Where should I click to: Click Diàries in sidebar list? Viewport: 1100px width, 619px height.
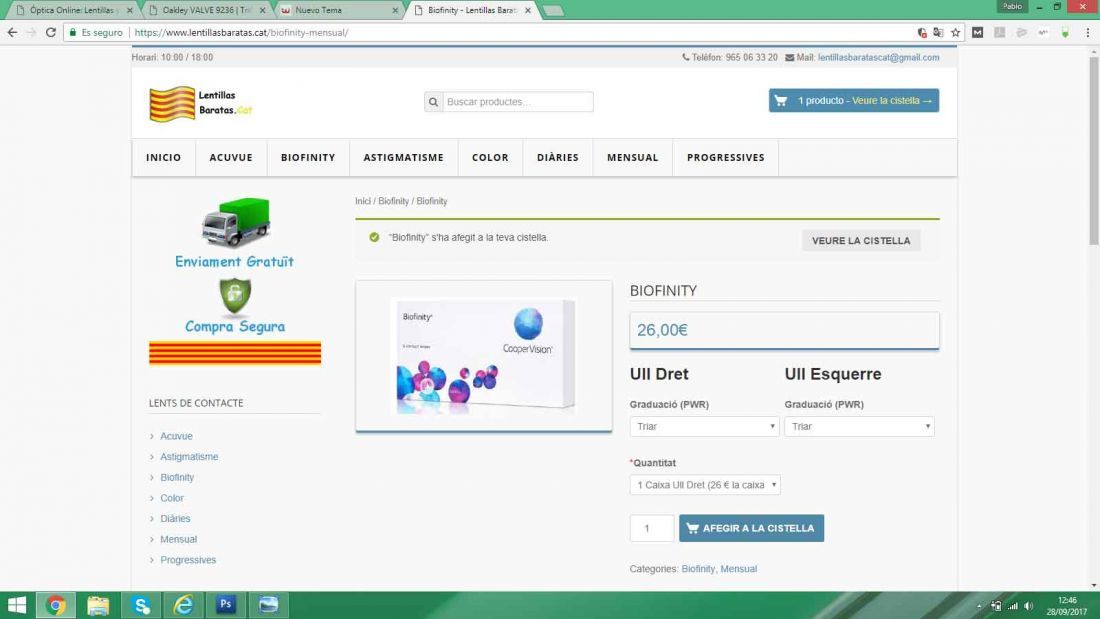click(175, 519)
